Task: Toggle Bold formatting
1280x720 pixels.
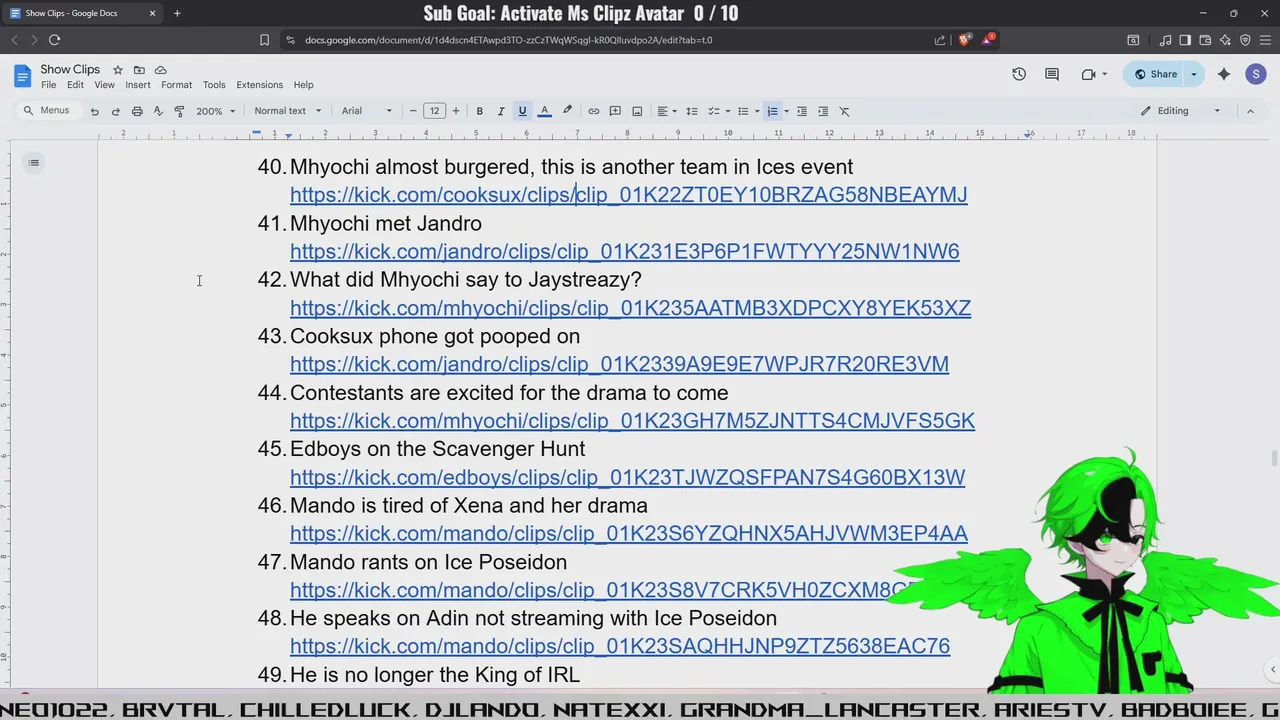Action: (479, 111)
